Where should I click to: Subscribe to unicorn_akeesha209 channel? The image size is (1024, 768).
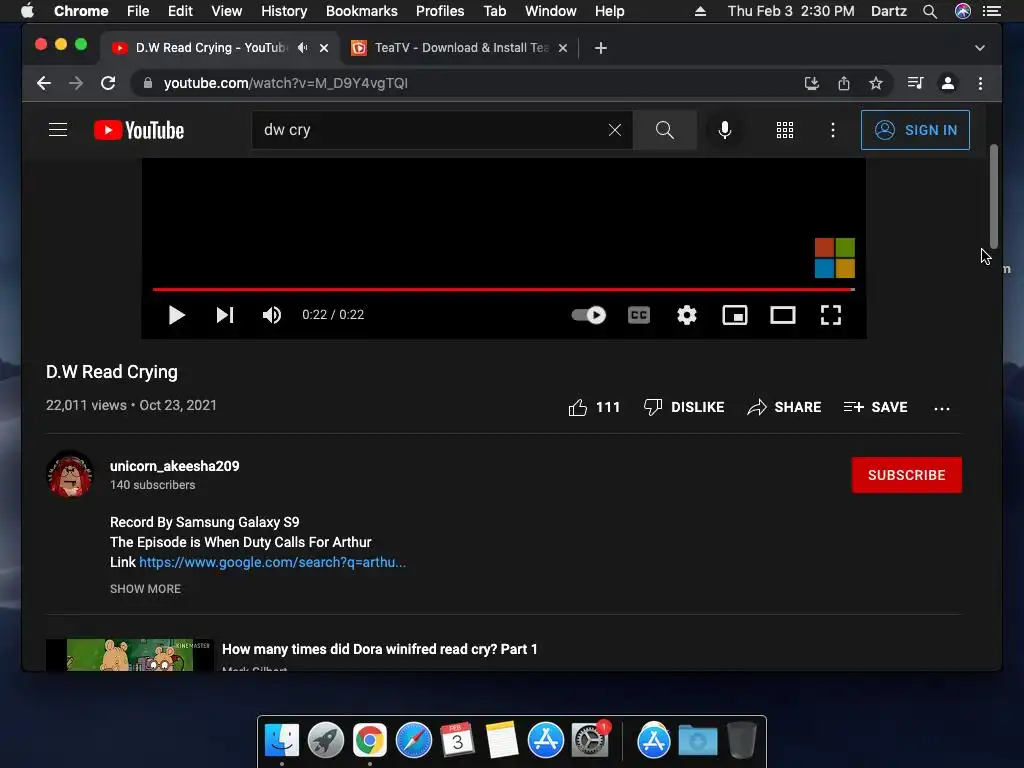click(x=906, y=475)
